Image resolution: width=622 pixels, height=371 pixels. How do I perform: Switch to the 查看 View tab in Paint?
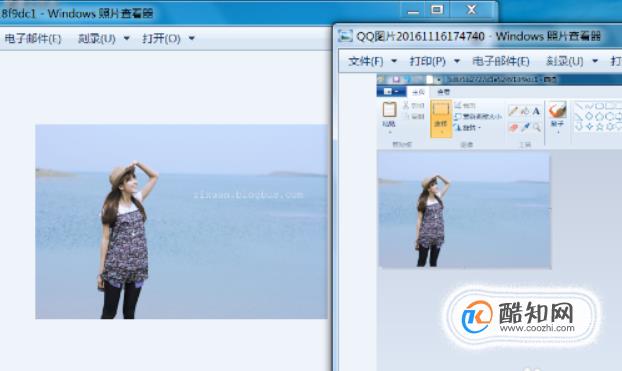pyautogui.click(x=443, y=92)
